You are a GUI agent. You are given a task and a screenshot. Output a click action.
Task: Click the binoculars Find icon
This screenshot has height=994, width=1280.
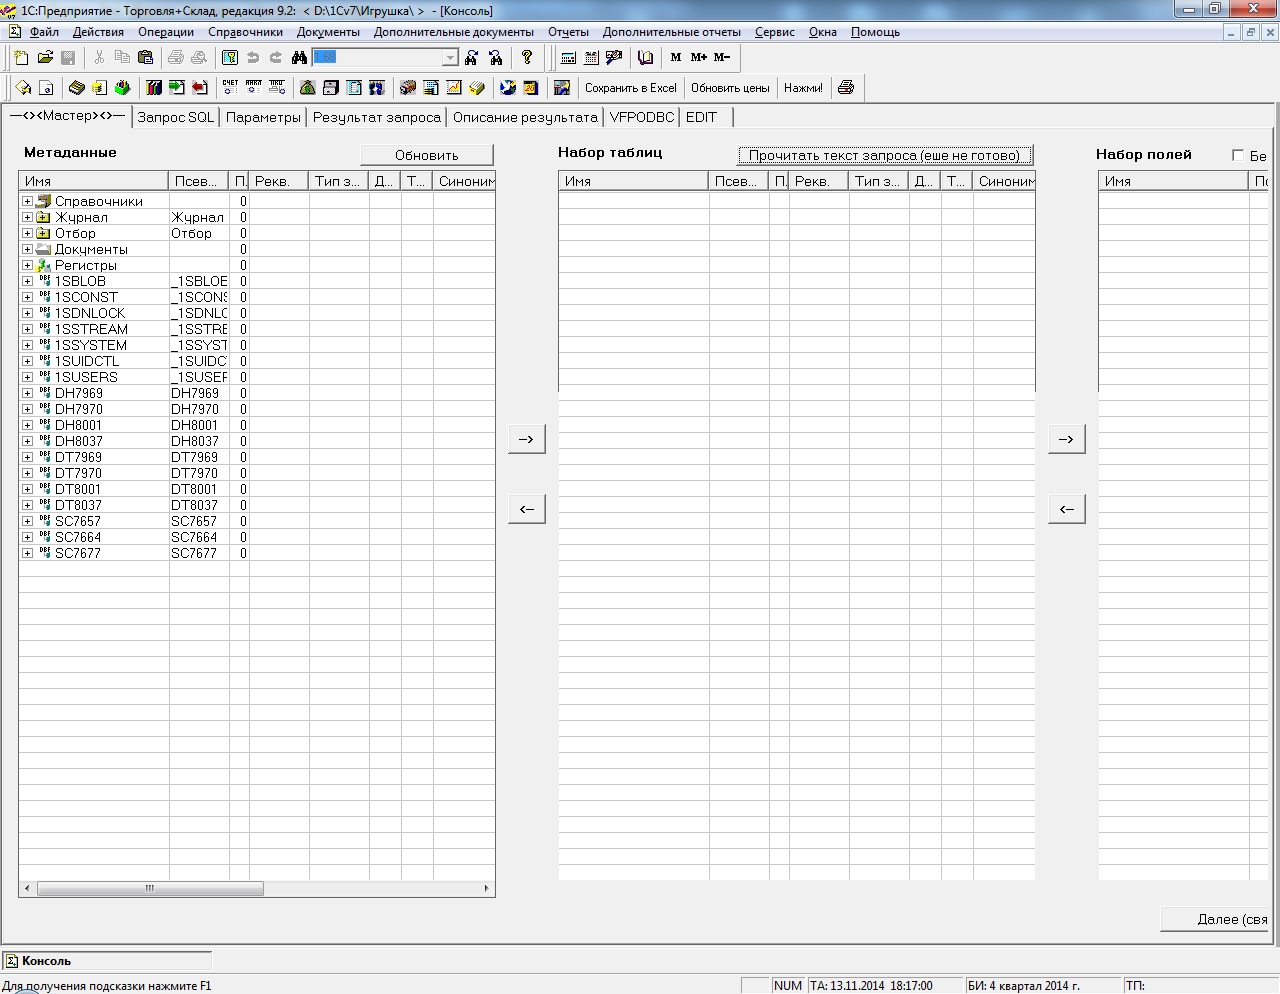click(299, 57)
